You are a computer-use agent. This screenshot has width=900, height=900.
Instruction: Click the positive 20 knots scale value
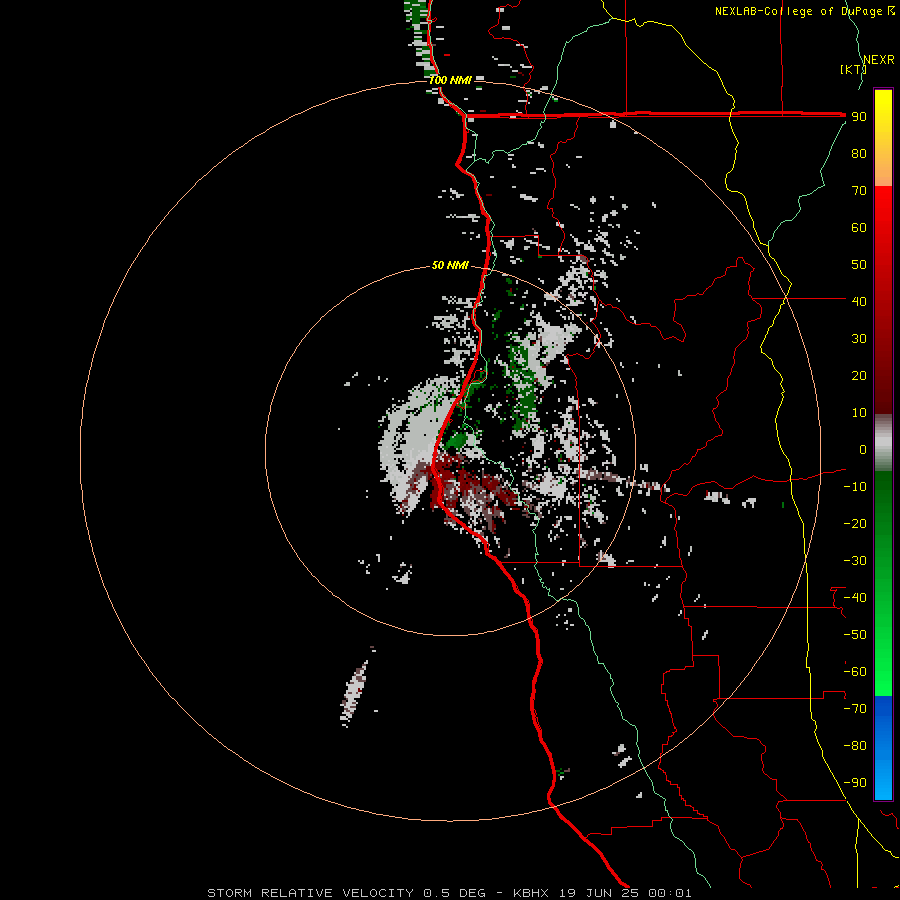859,375
